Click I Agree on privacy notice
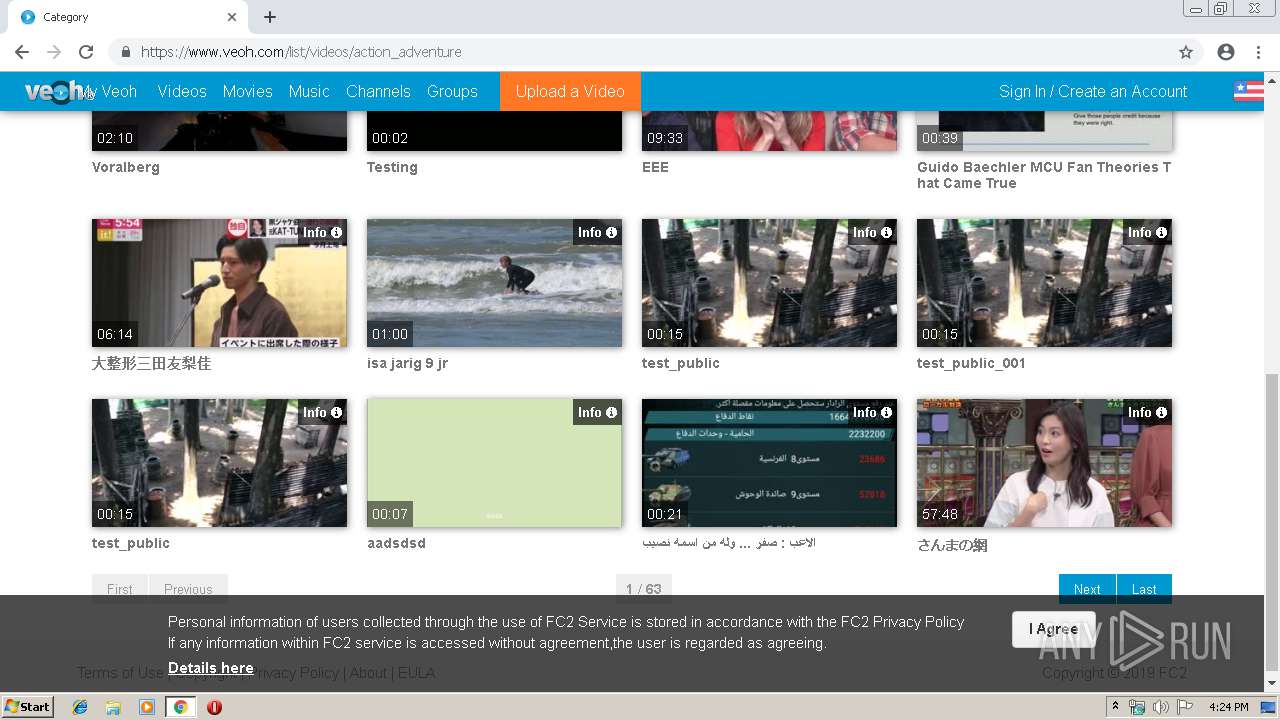The image size is (1280, 720). (x=1053, y=629)
